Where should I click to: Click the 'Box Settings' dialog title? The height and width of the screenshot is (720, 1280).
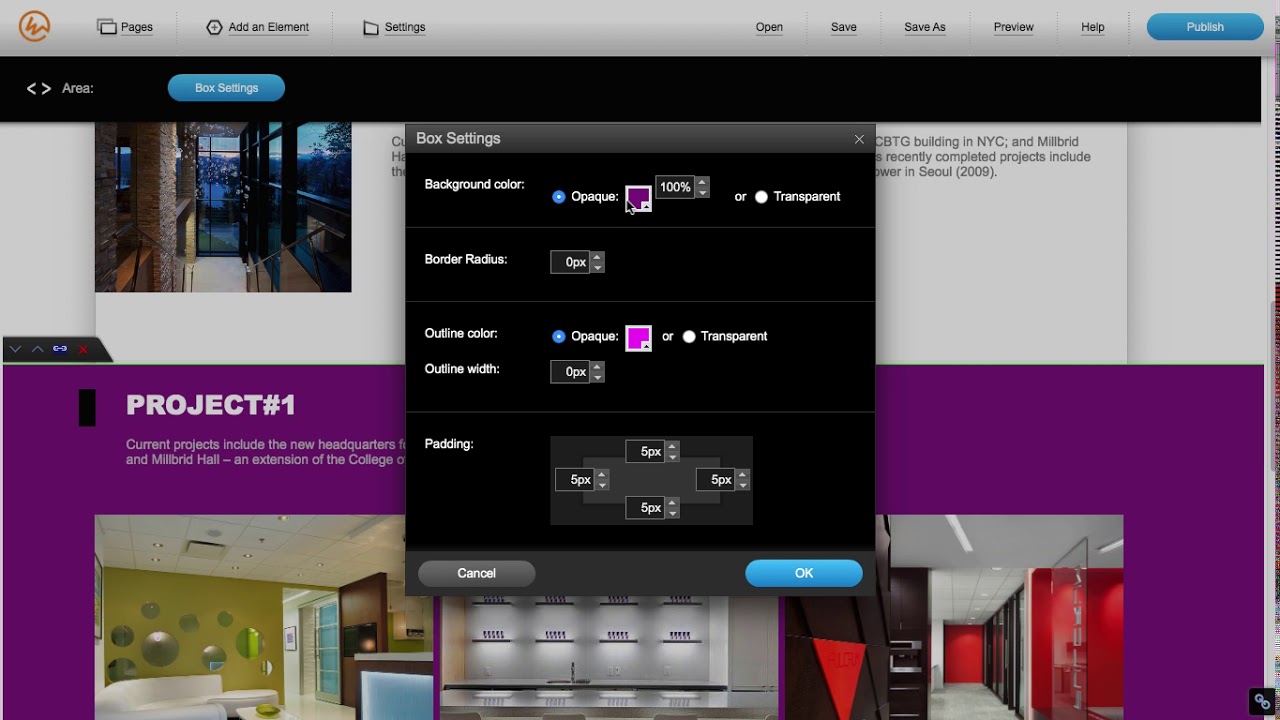tap(458, 138)
